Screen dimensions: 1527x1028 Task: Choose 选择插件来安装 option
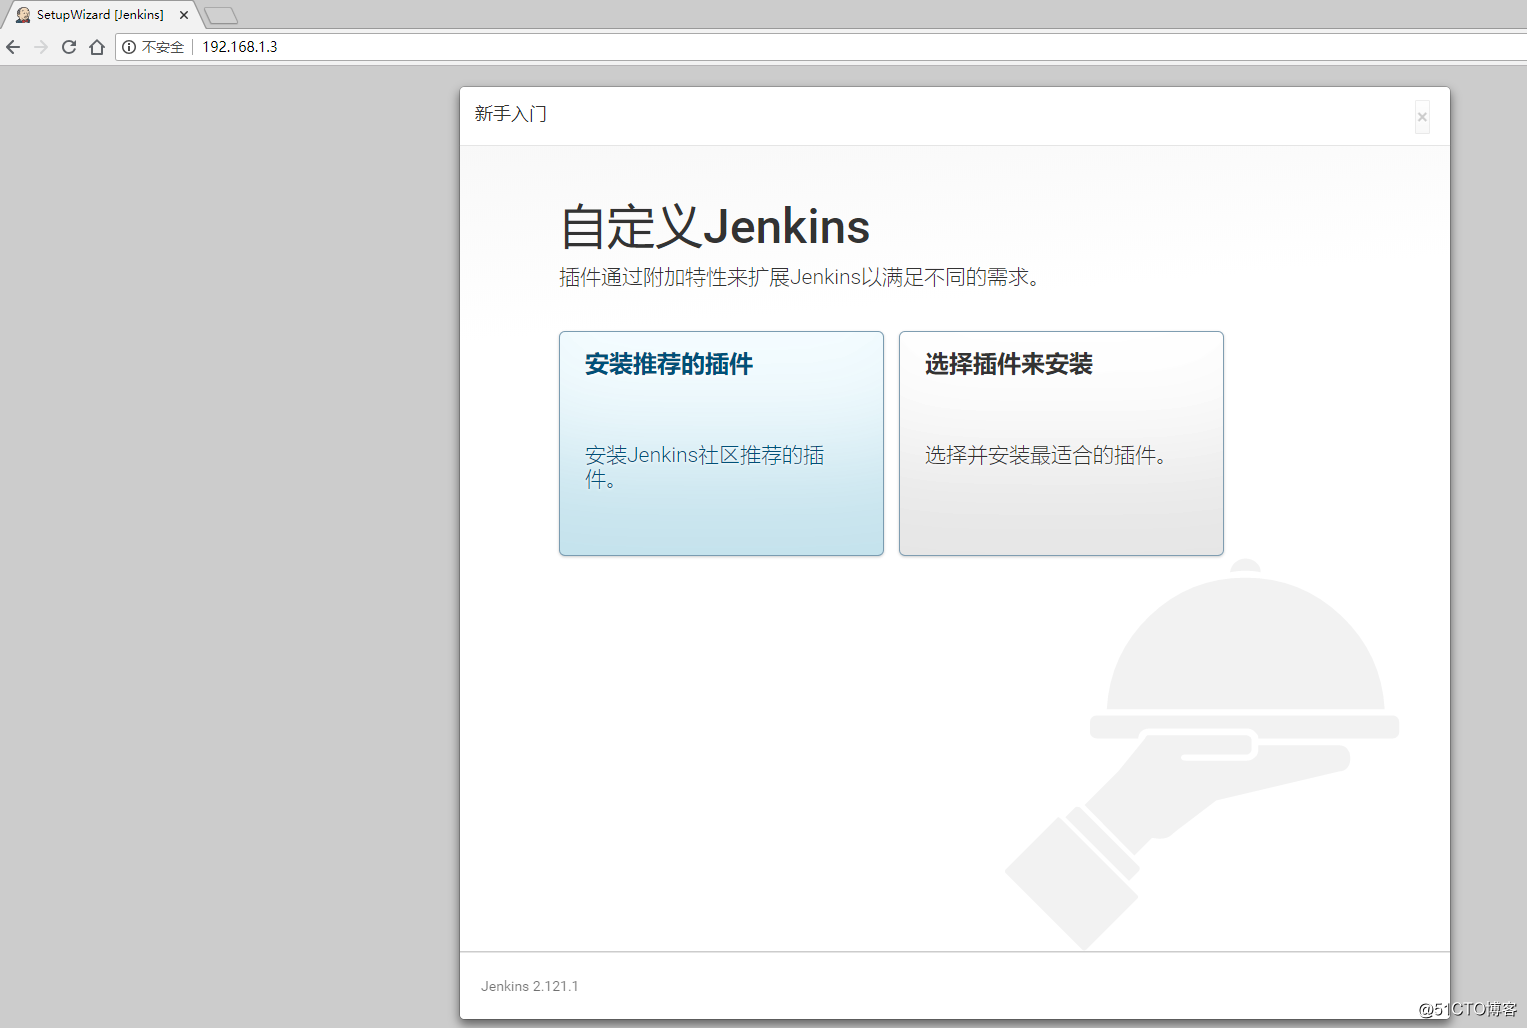click(x=1061, y=443)
